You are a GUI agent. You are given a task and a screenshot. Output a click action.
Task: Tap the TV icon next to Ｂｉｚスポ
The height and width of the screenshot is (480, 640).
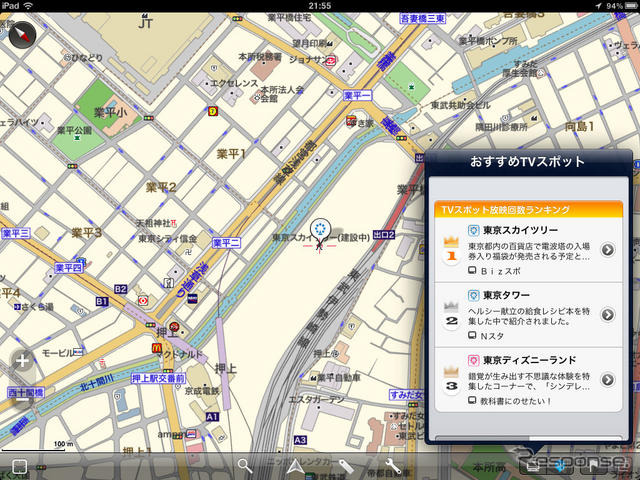point(472,270)
